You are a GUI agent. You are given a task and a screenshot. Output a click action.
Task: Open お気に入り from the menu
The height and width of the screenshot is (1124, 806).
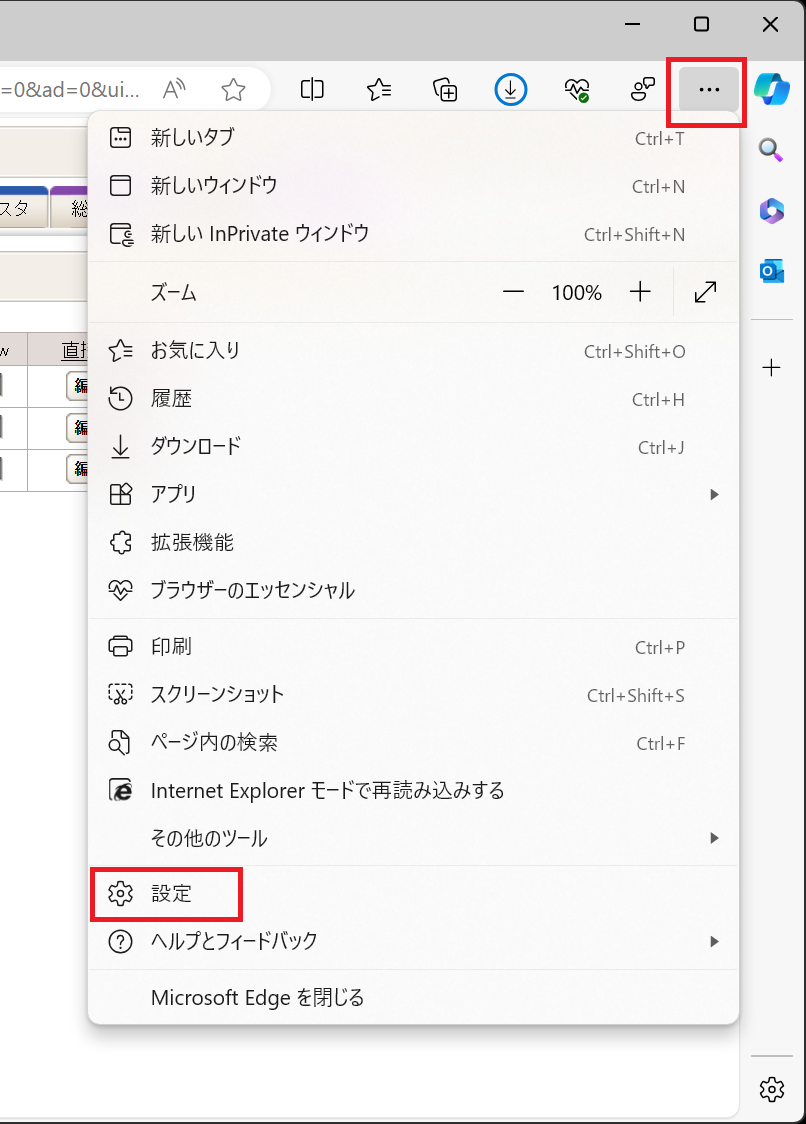coord(413,351)
